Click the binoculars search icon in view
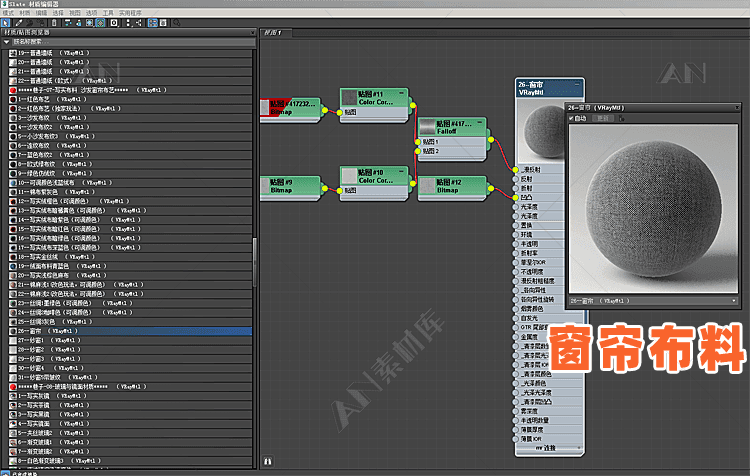This screenshot has height=476, width=750. (267, 461)
